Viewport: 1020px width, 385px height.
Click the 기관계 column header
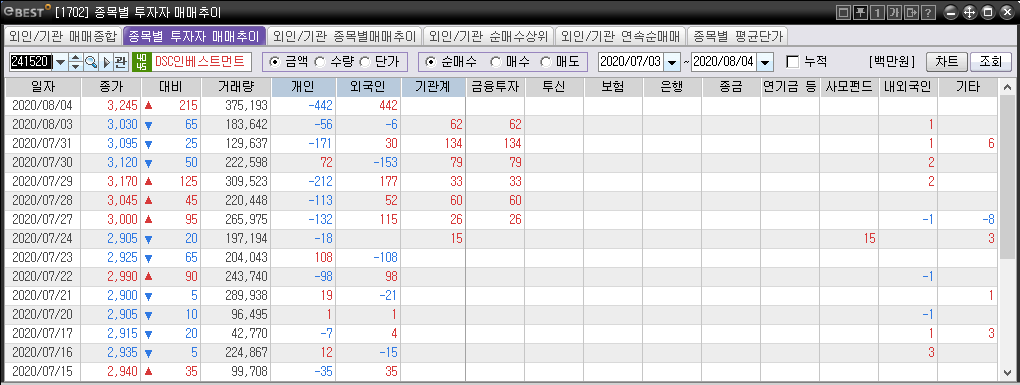tap(433, 87)
